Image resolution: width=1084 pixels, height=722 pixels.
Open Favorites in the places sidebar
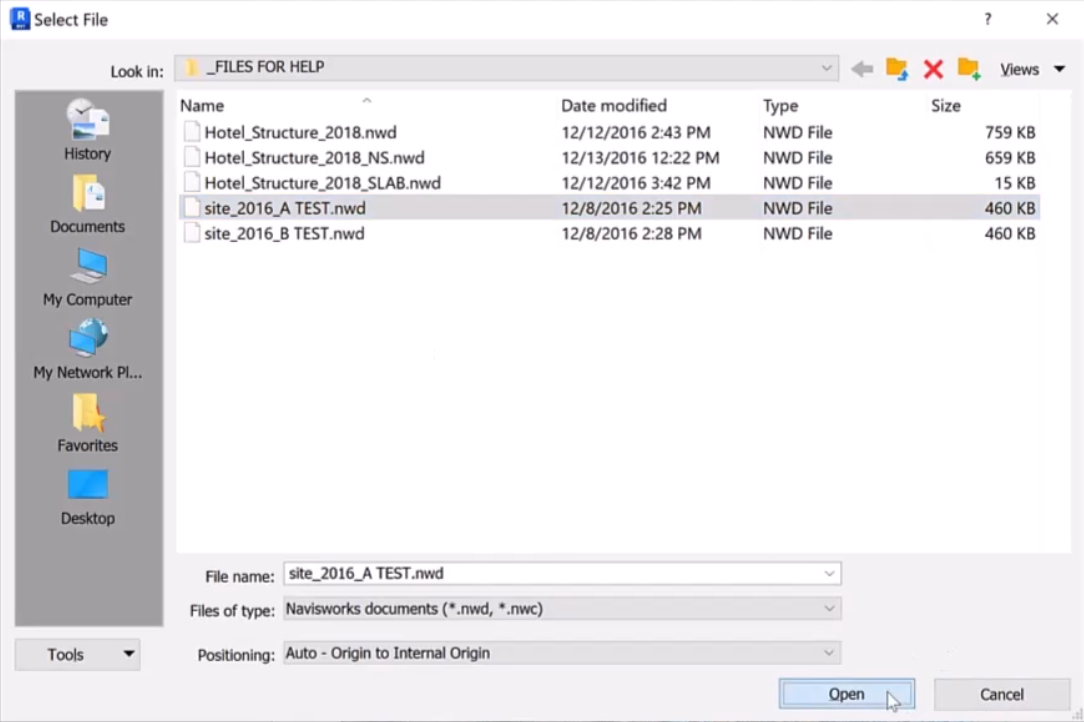pyautogui.click(x=87, y=423)
